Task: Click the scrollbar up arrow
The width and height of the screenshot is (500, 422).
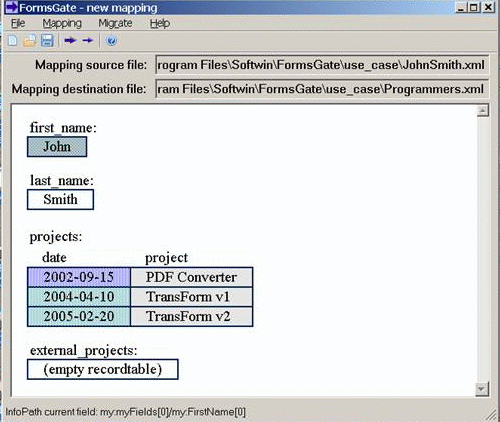Action: (x=483, y=111)
